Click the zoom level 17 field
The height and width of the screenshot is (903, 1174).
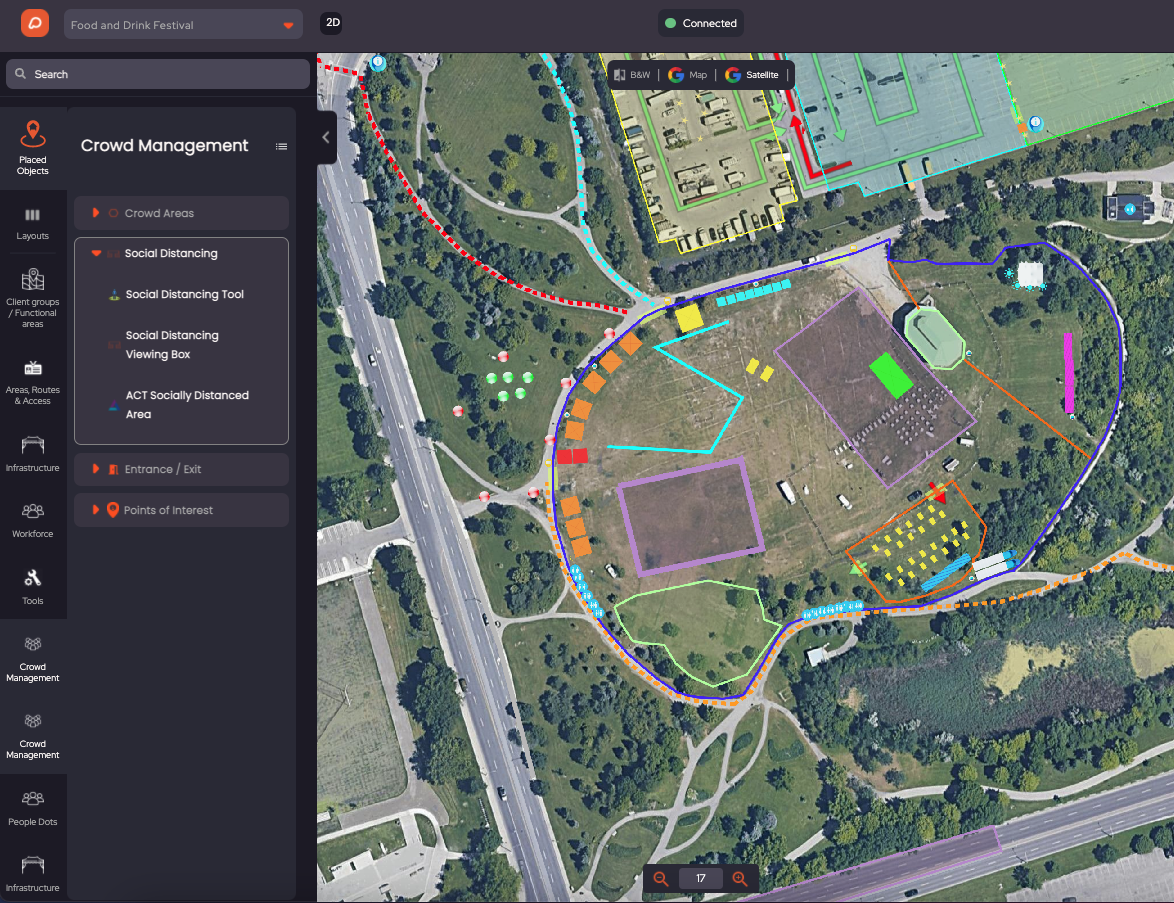pyautogui.click(x=700, y=878)
